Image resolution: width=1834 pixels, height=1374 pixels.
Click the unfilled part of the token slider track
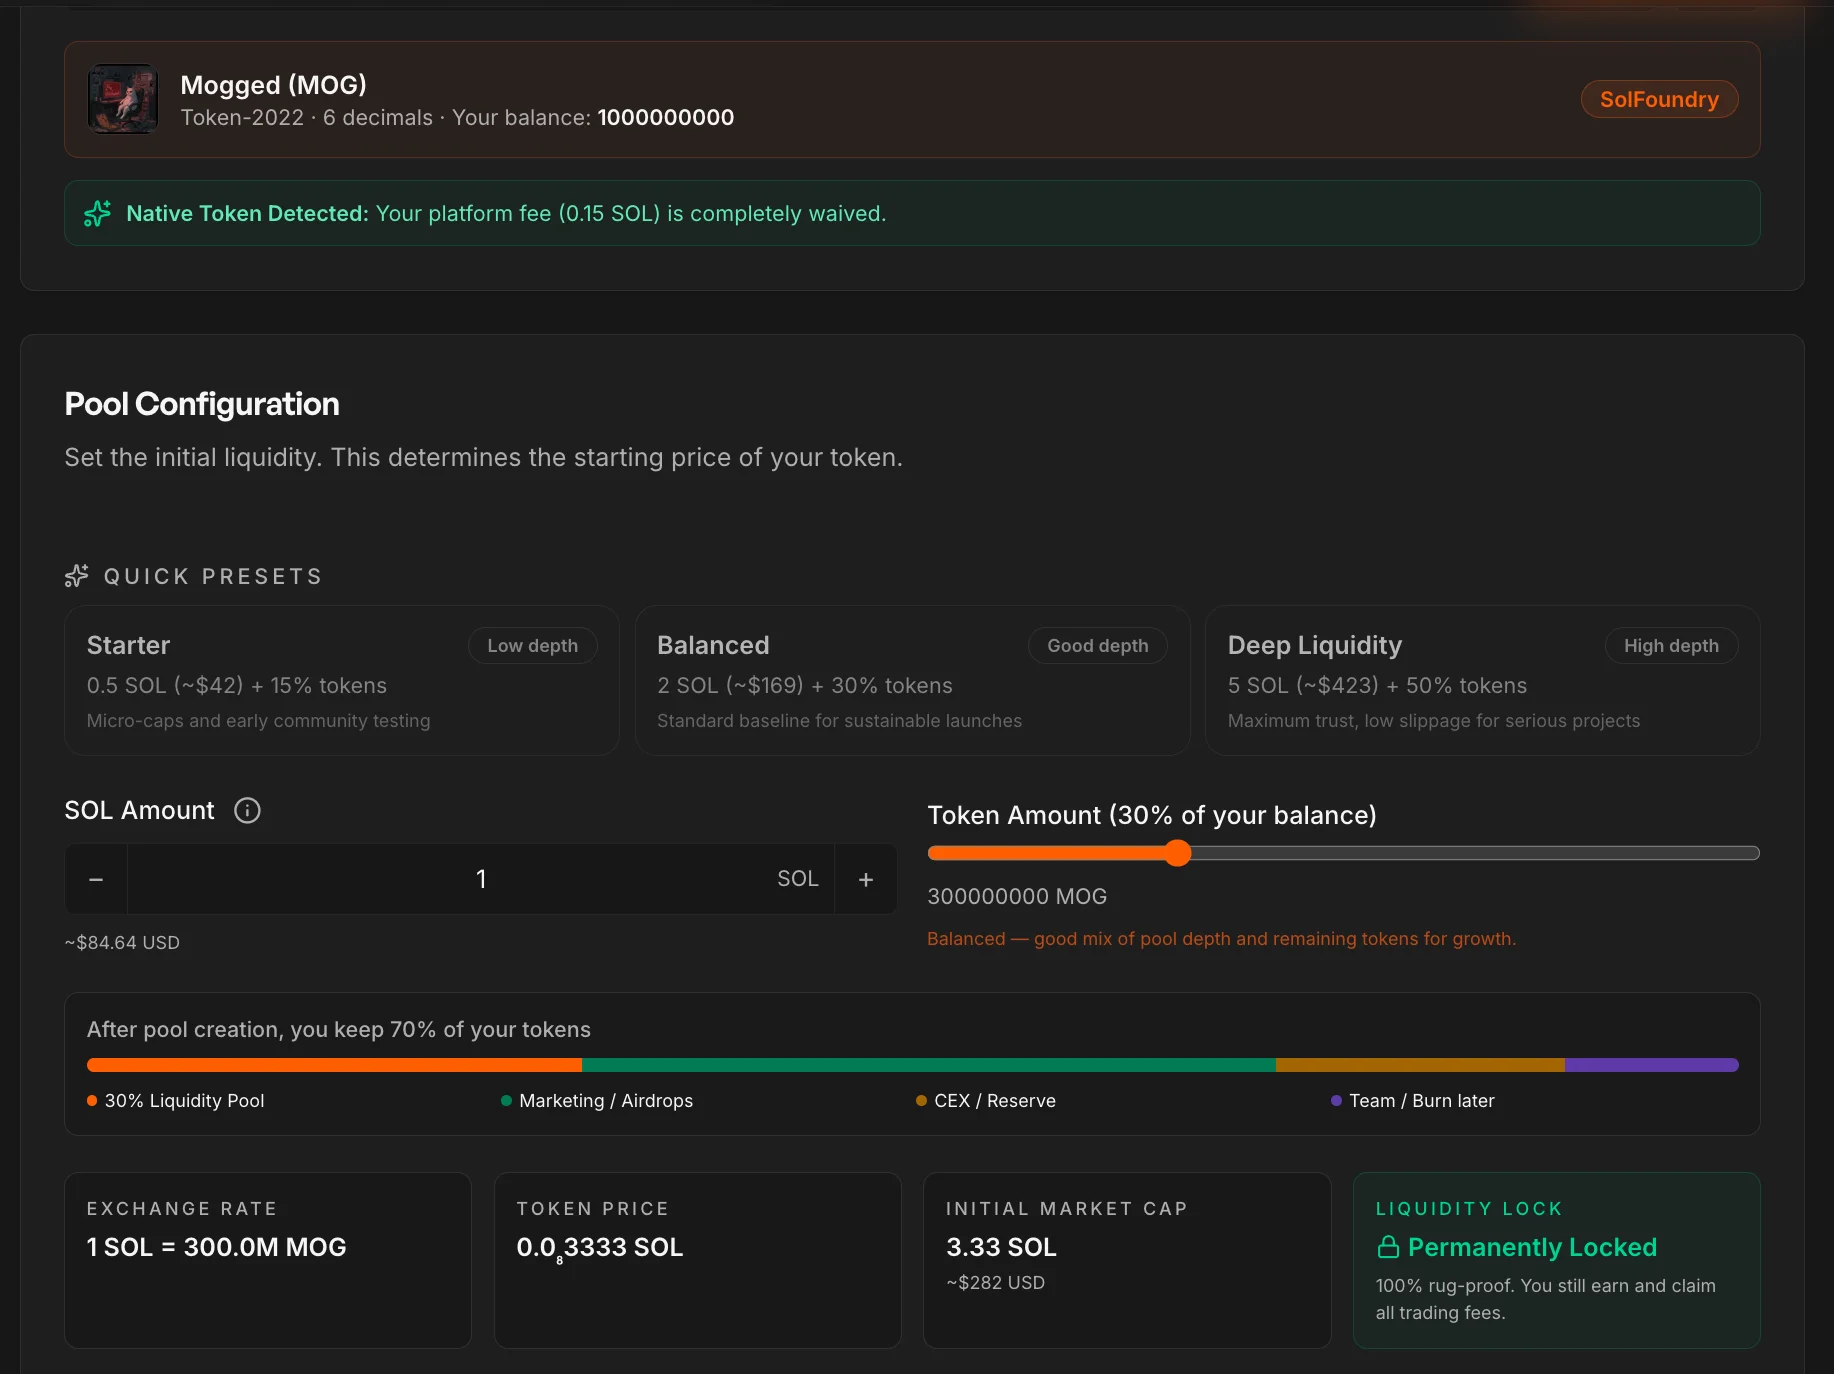tap(1475, 853)
